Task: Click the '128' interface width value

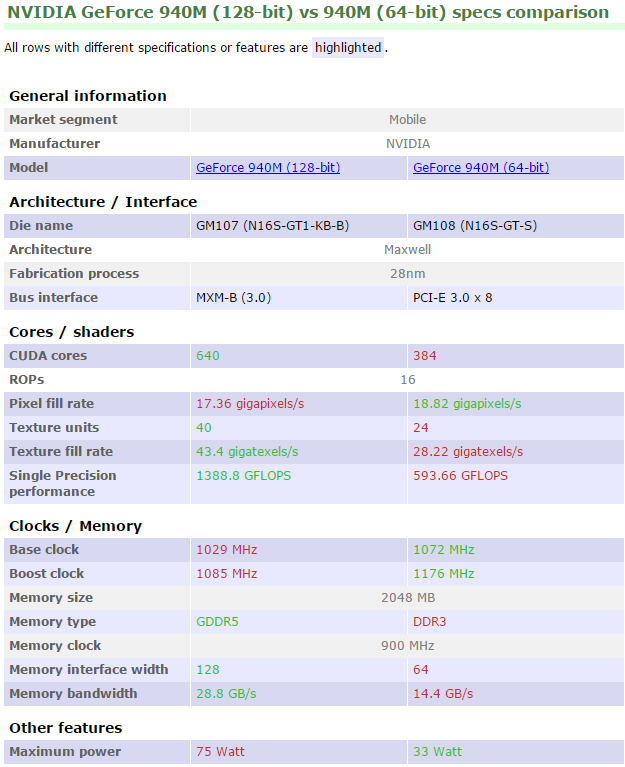Action: pyautogui.click(x=208, y=670)
